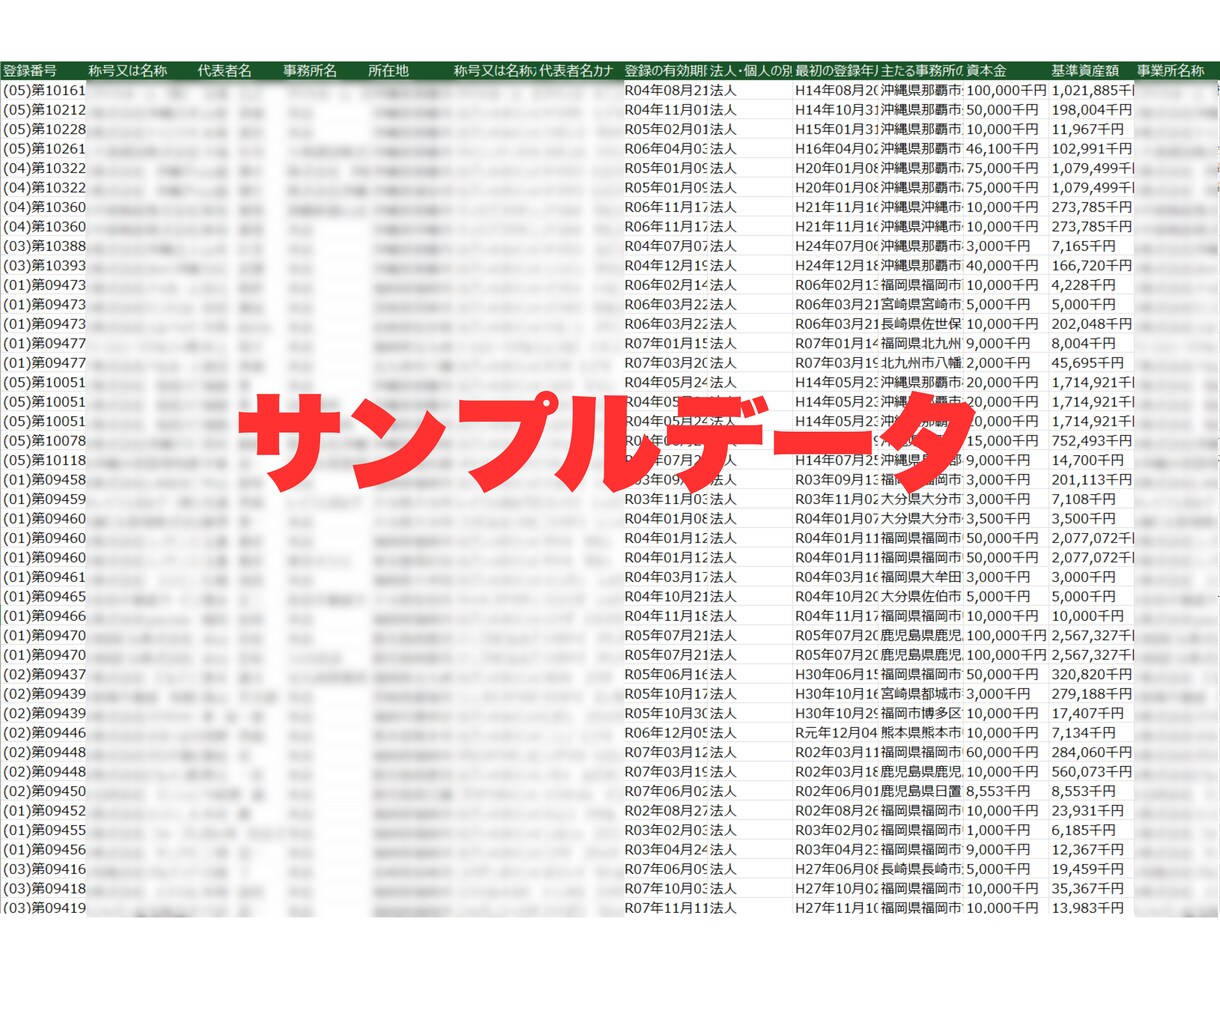Select the asset value 102,991千円
Screen dimensions: 1220x1015
point(1091,149)
